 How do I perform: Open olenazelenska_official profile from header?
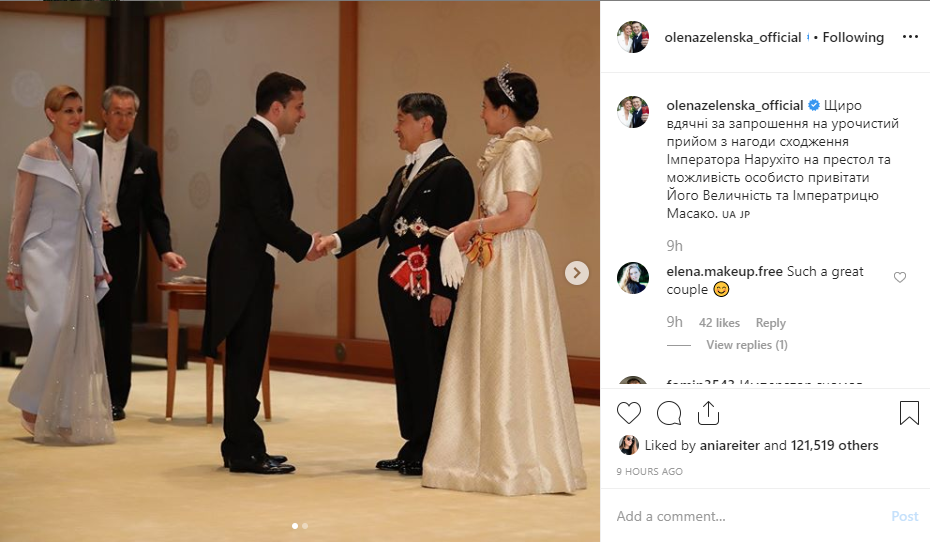pyautogui.click(x=732, y=37)
